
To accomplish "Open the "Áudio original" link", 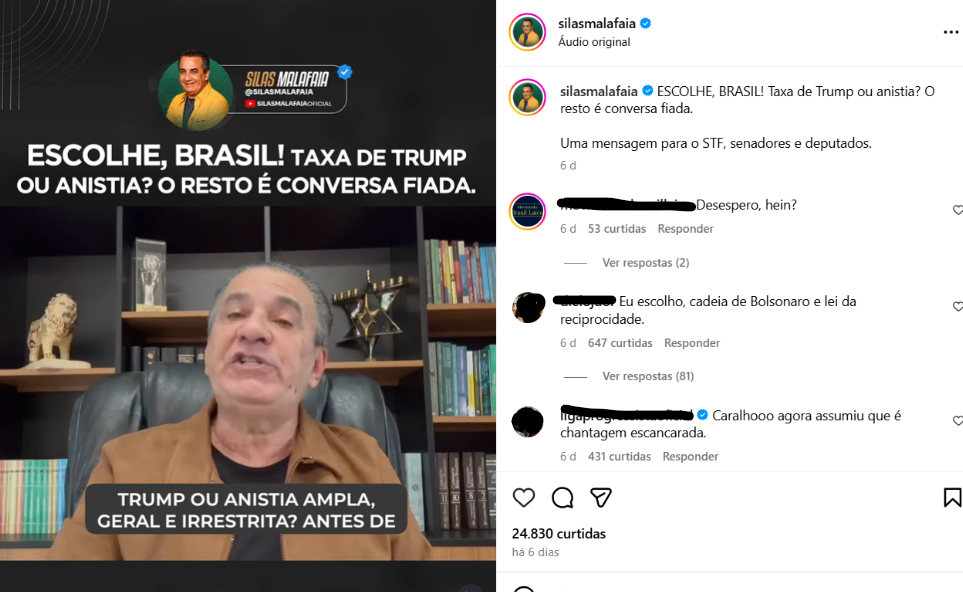I will (594, 42).
